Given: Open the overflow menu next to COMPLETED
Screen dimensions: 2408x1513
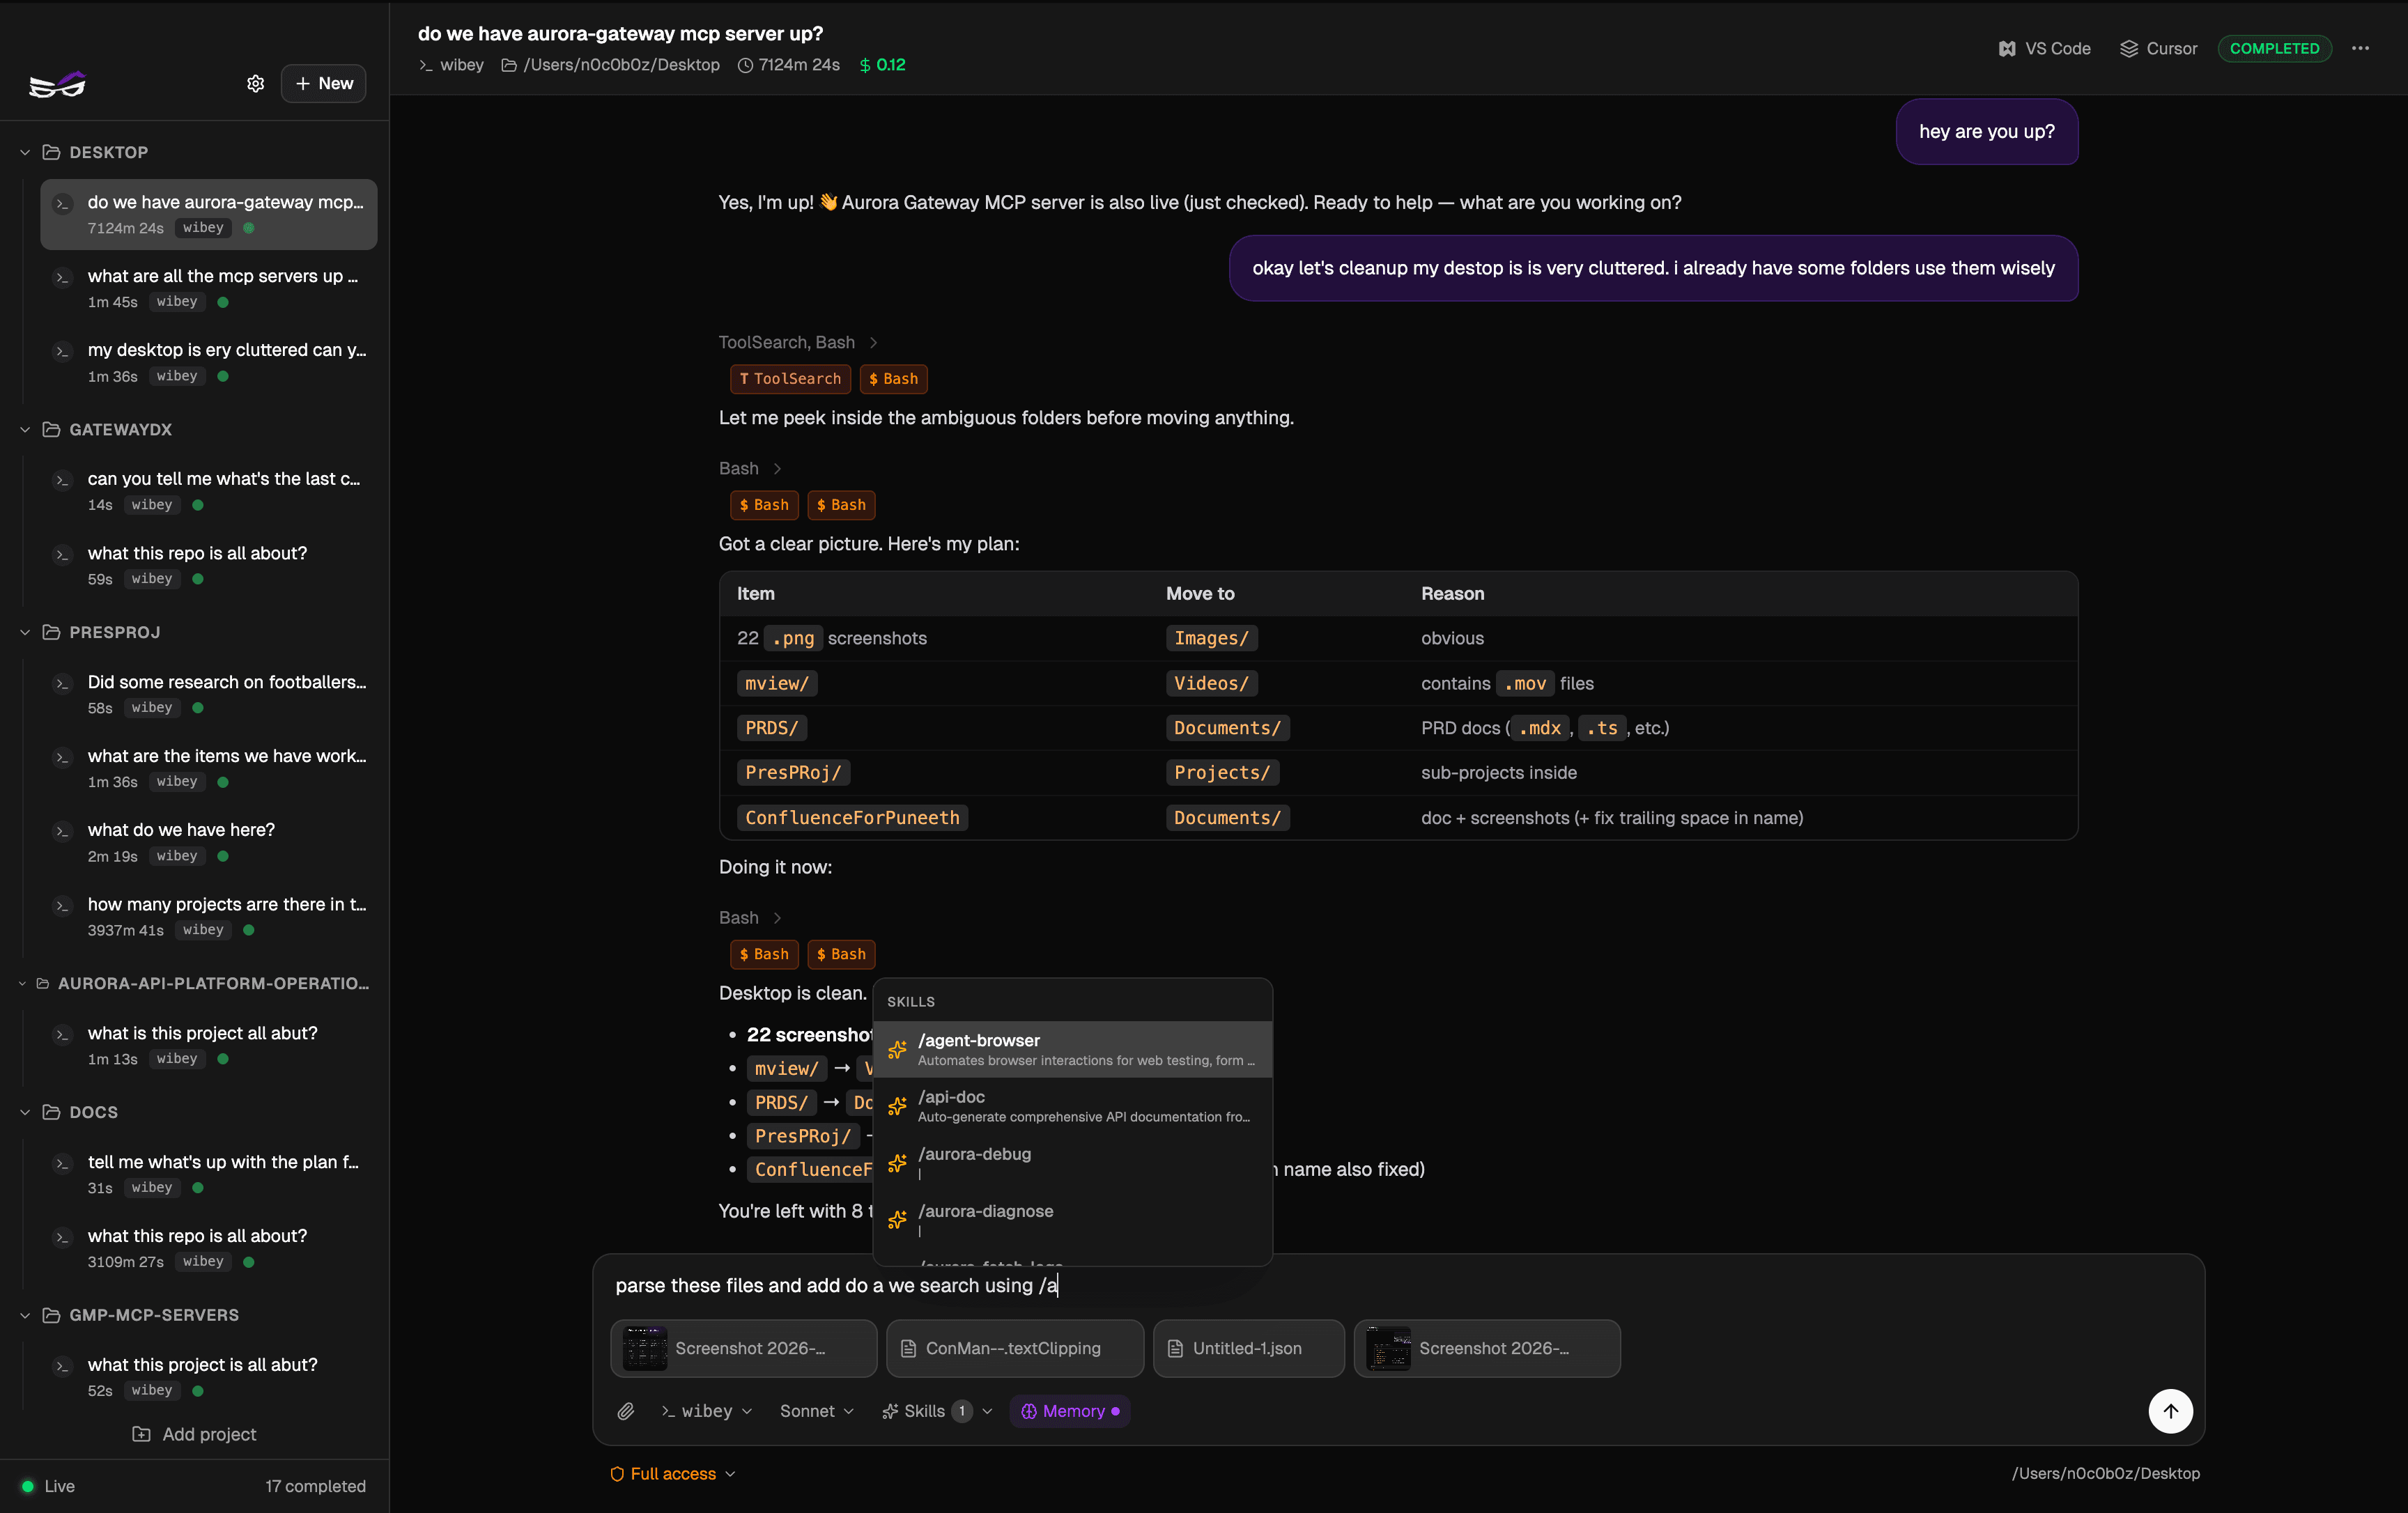Looking at the screenshot, I should tap(2361, 47).
